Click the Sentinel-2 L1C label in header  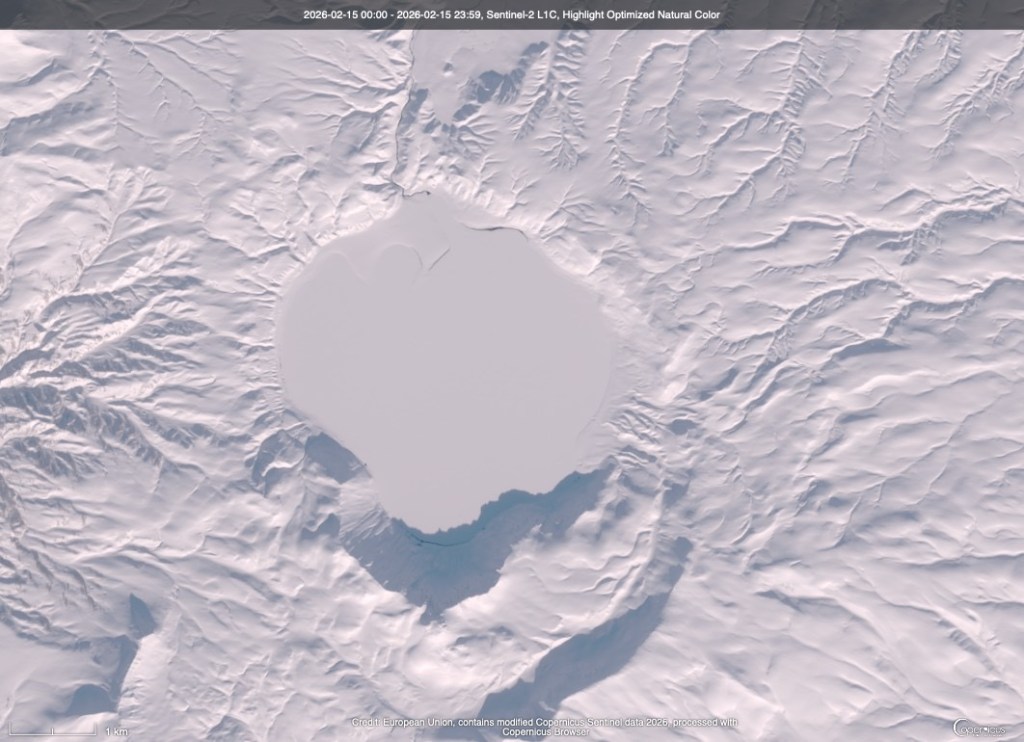point(524,15)
